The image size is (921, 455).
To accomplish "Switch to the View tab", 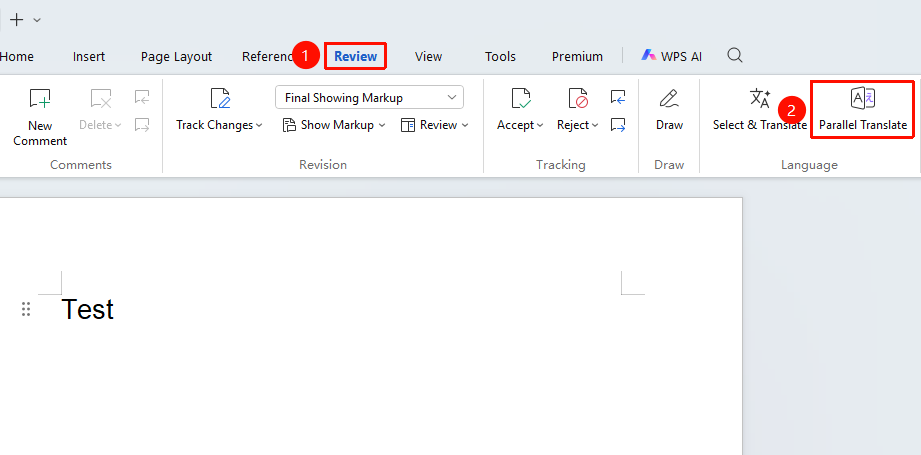I will click(x=428, y=57).
